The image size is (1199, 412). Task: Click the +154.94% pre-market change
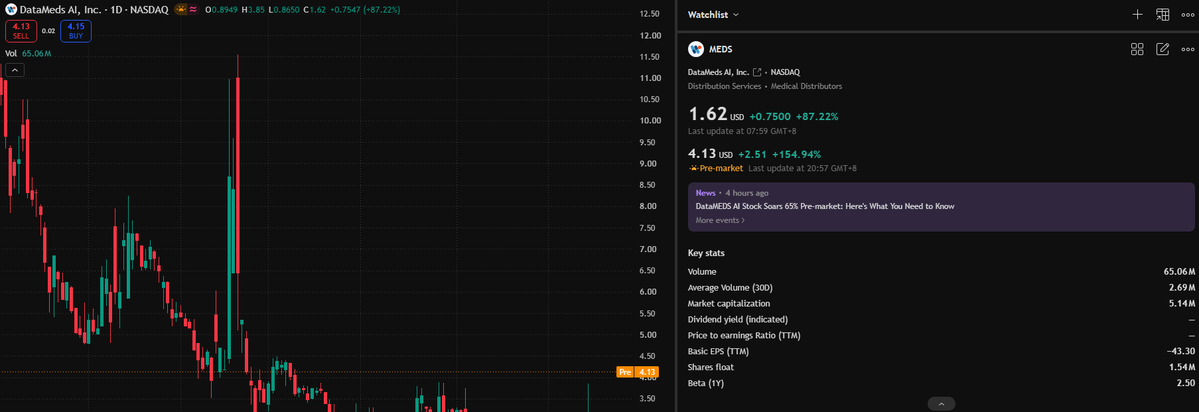tap(796, 154)
